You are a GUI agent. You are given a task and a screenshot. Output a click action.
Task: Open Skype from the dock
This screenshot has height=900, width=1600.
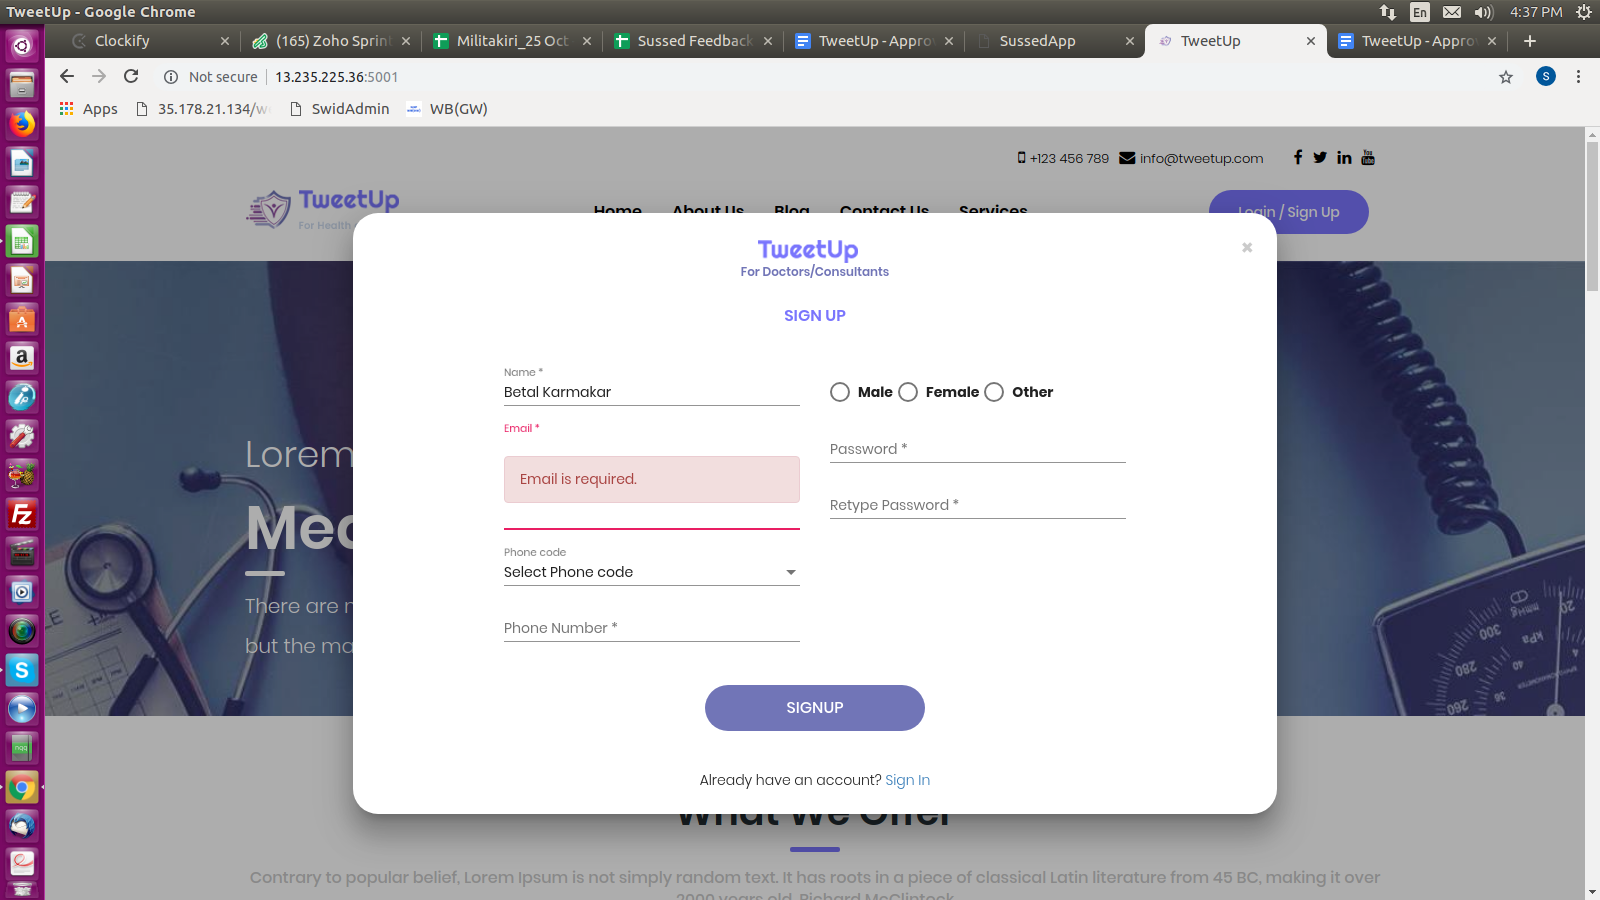click(22, 670)
